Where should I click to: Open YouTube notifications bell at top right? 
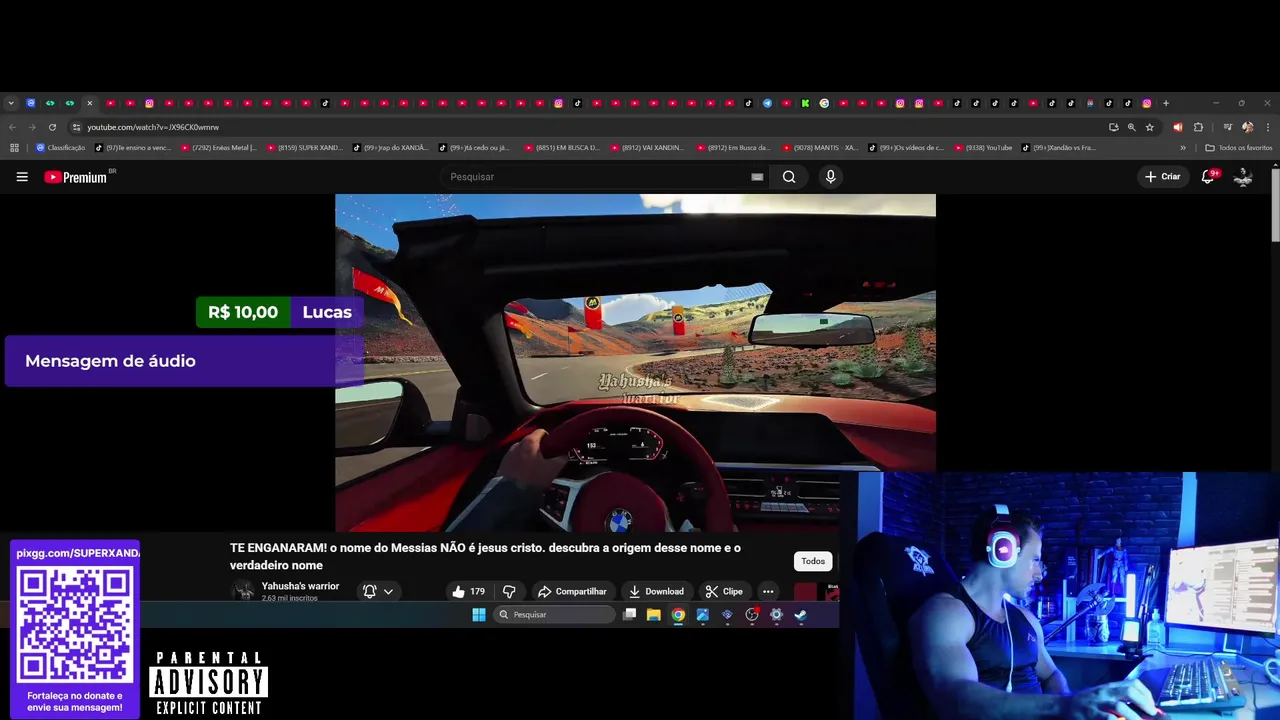[1209, 176]
